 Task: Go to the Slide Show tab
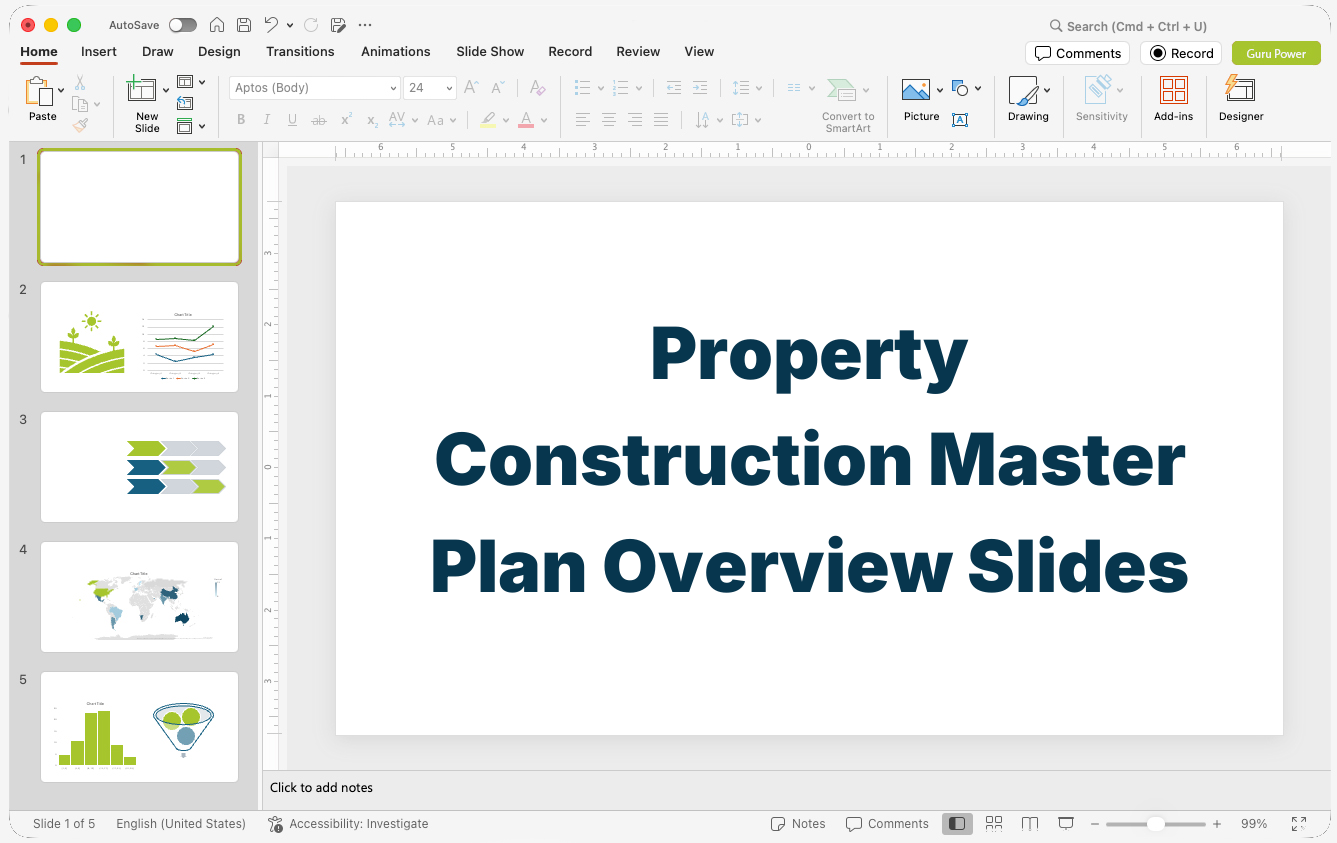(x=490, y=52)
